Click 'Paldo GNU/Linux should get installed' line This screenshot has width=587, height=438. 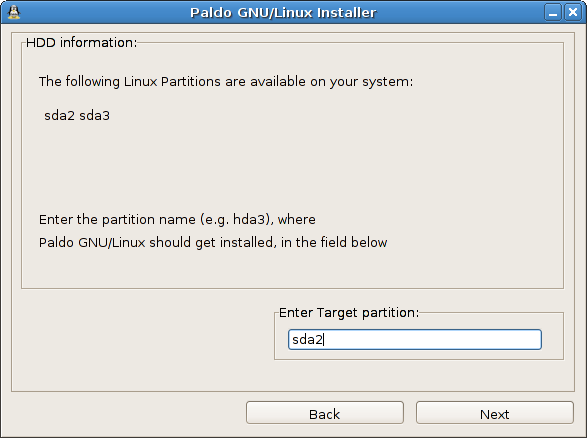(x=213, y=243)
